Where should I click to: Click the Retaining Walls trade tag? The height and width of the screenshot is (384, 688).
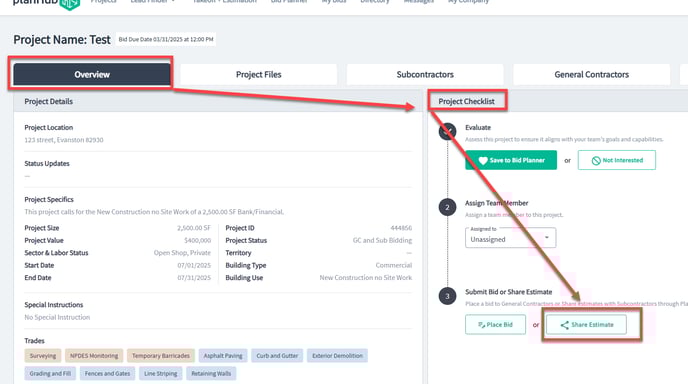[211, 373]
